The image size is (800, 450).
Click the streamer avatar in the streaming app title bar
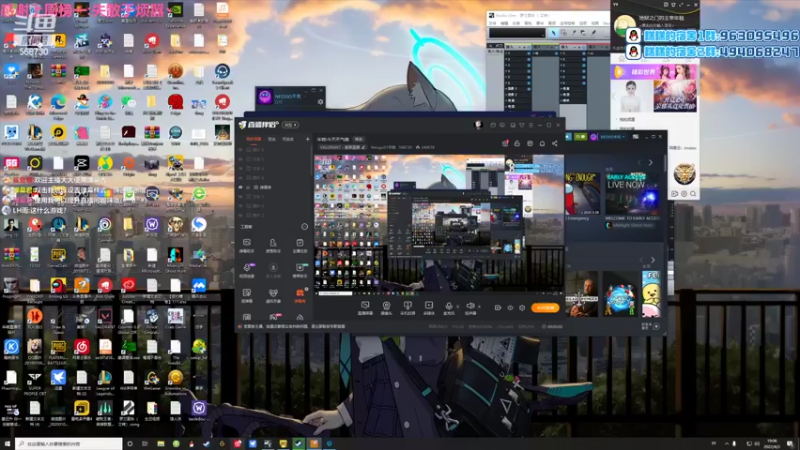[x=478, y=125]
